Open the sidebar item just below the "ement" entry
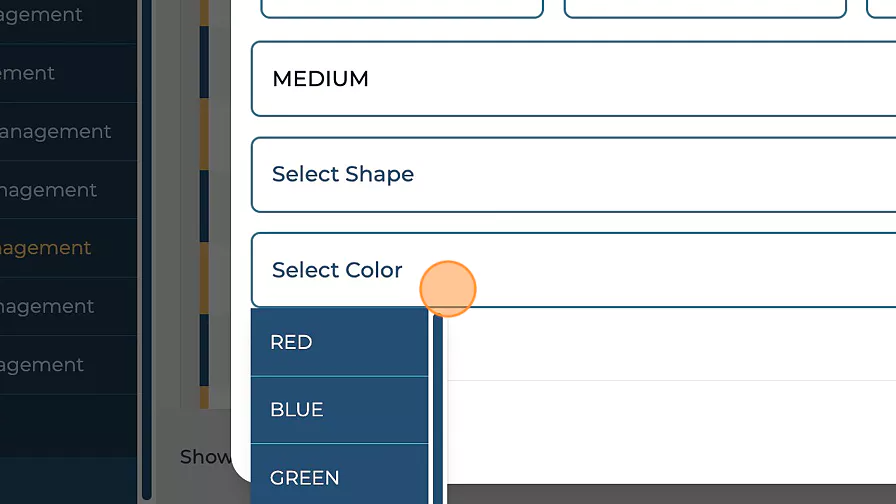 coord(56,132)
